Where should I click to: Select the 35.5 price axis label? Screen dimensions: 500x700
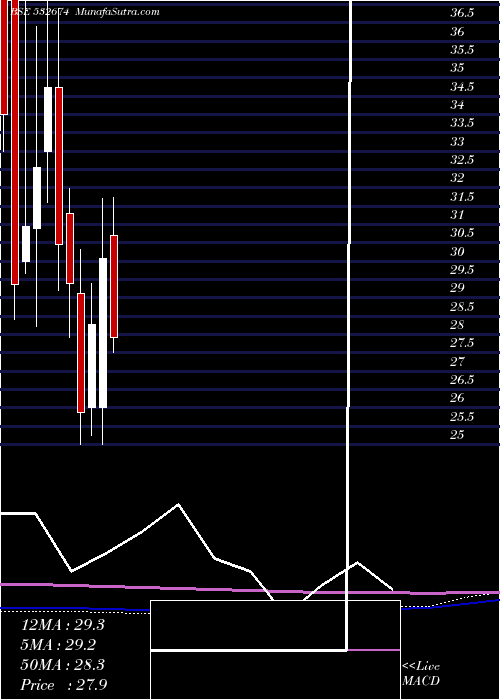click(462, 50)
